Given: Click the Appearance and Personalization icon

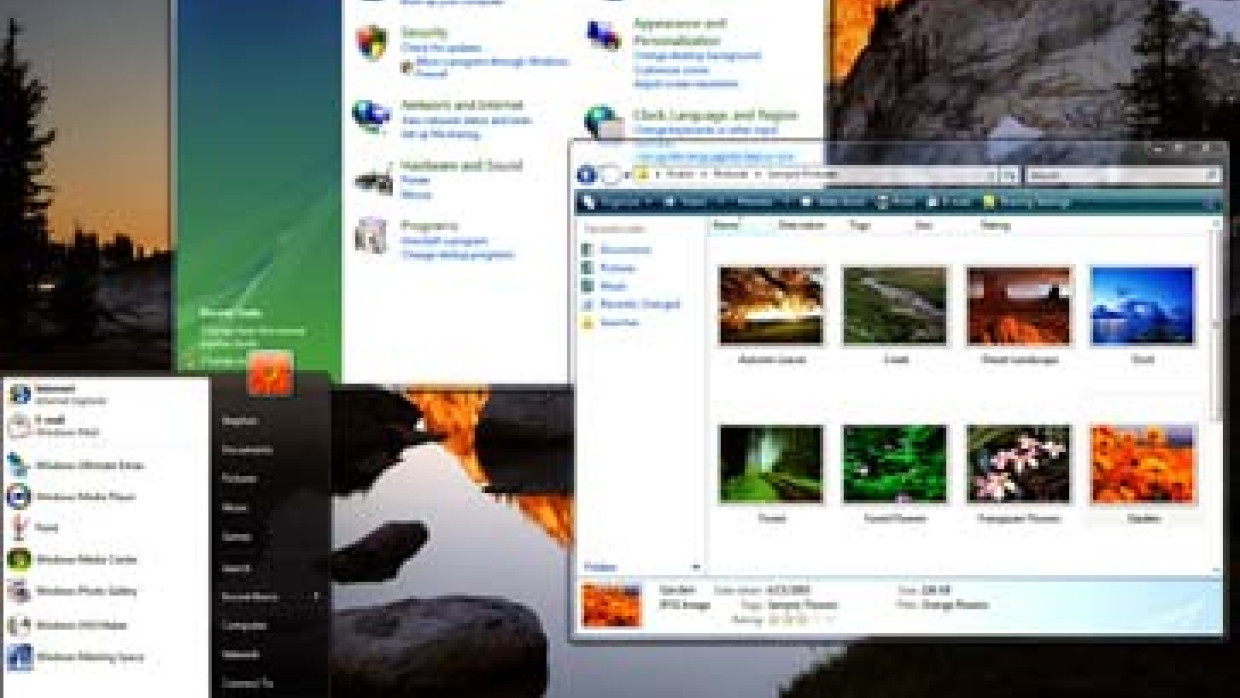Looking at the screenshot, I should 603,36.
